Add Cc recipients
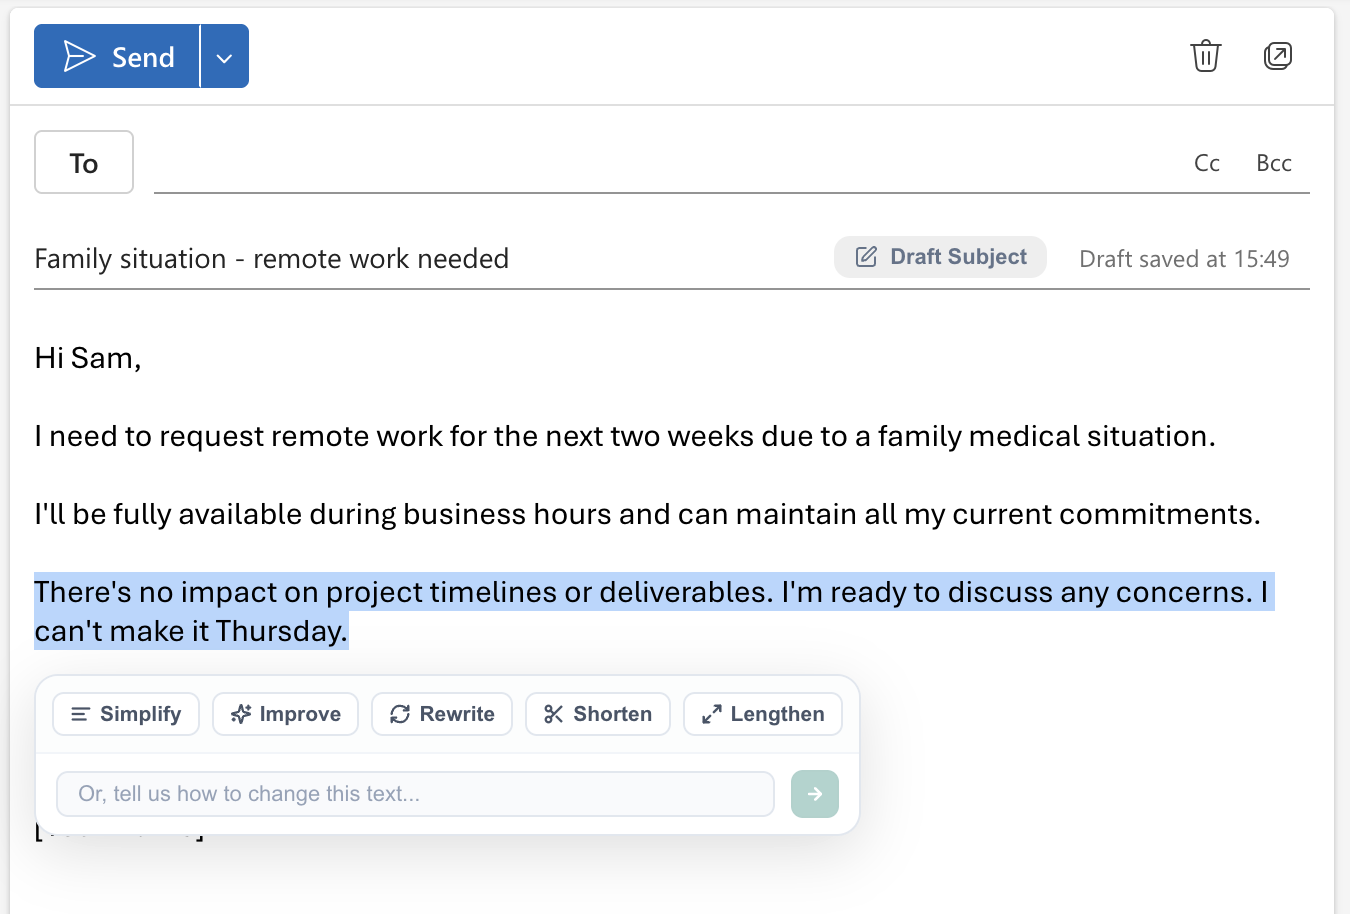The image size is (1350, 914). tap(1207, 163)
